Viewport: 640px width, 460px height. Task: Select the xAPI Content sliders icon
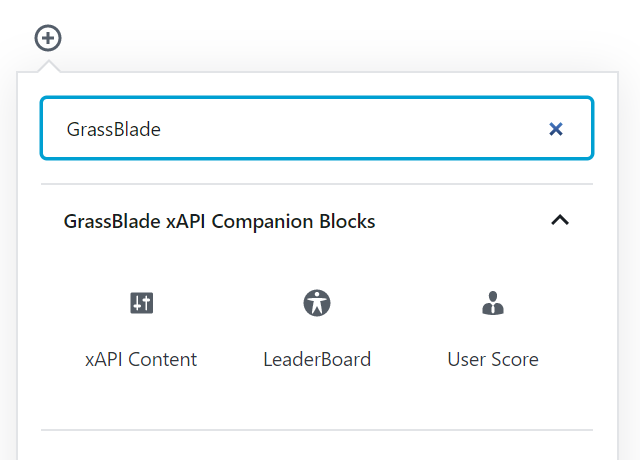(142, 303)
